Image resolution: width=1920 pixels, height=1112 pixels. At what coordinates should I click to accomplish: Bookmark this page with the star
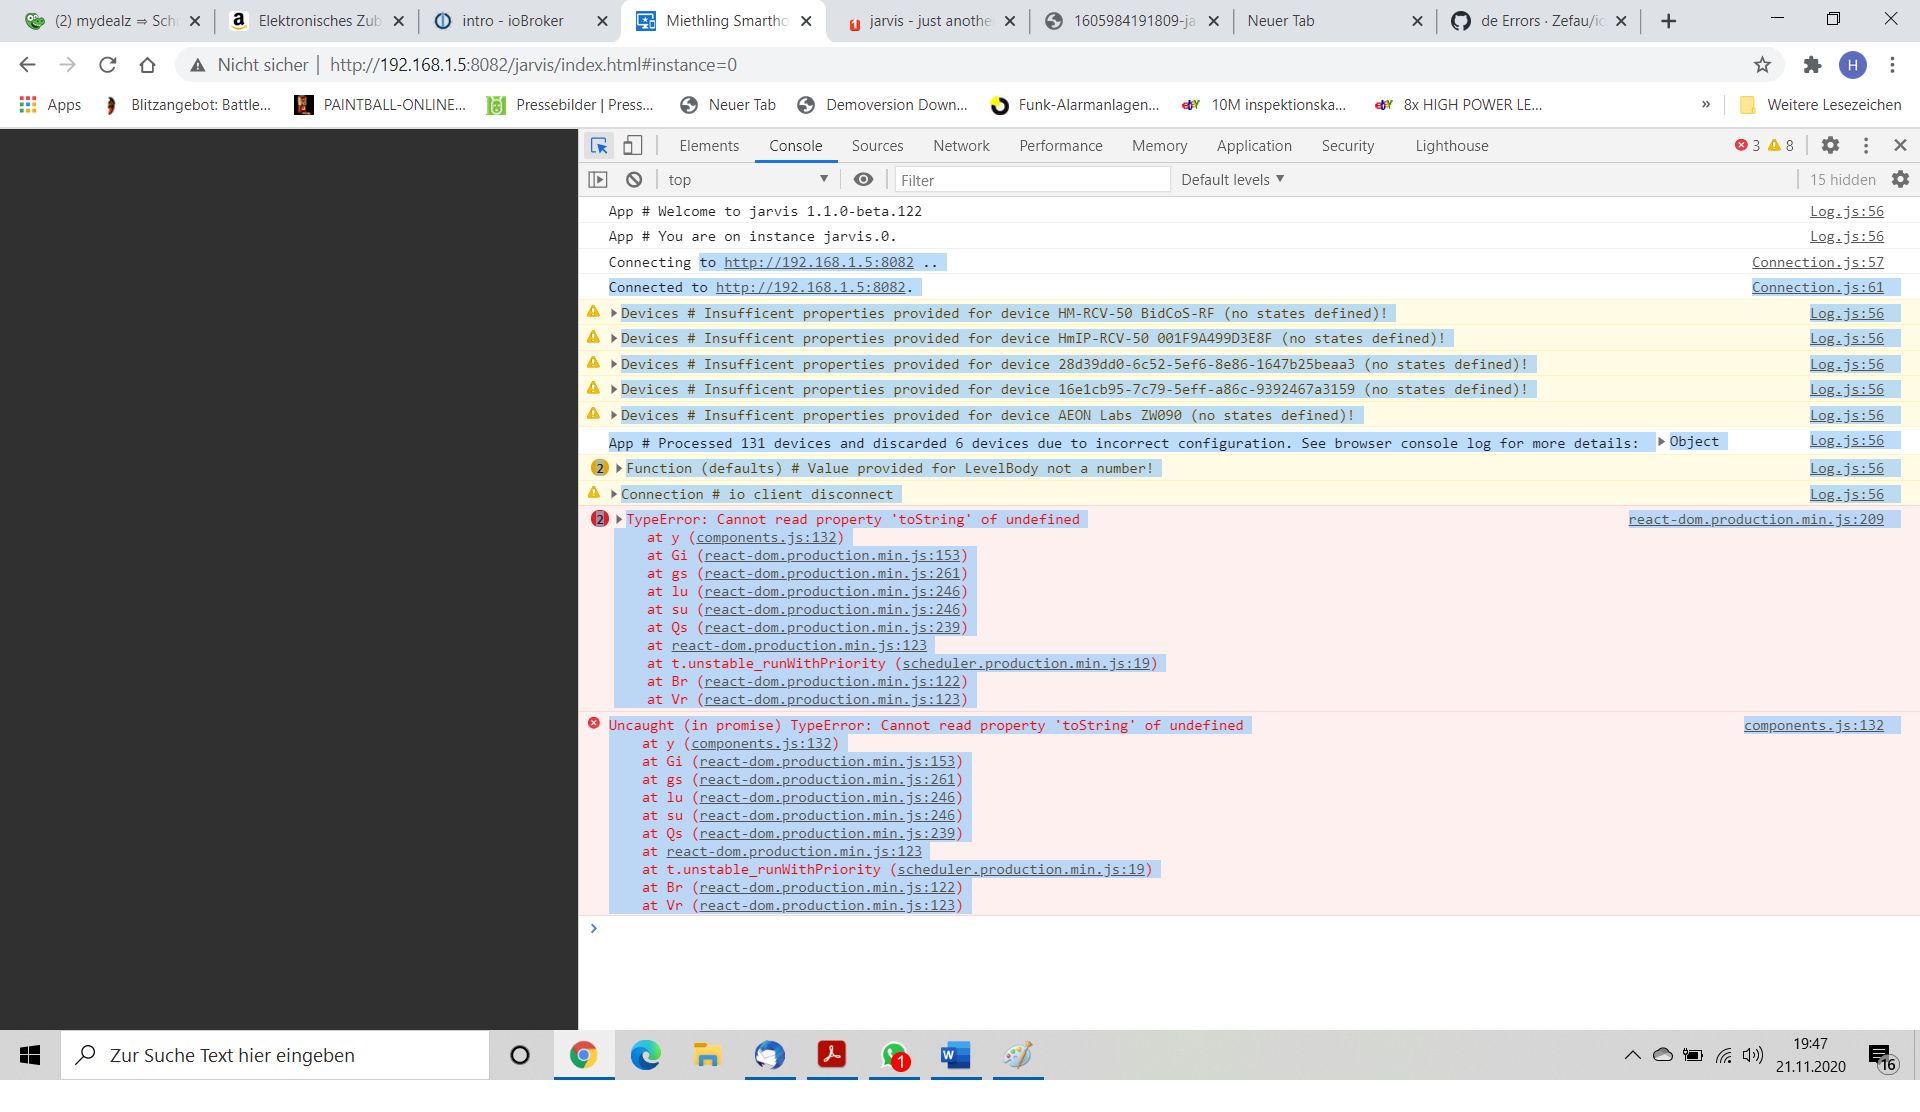[1762, 65]
